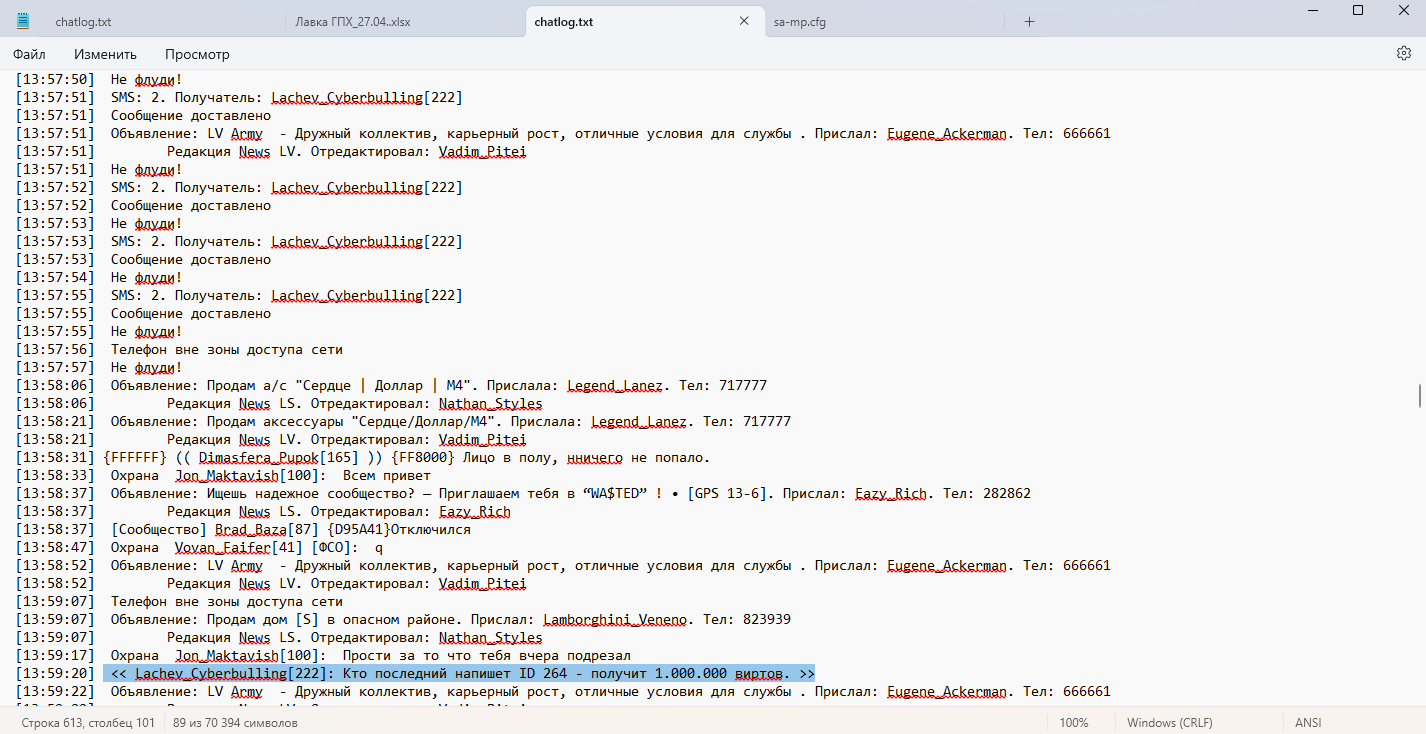
Task: Click the 13:58:06 editor name Nathan_Styles
Action: (x=491, y=404)
